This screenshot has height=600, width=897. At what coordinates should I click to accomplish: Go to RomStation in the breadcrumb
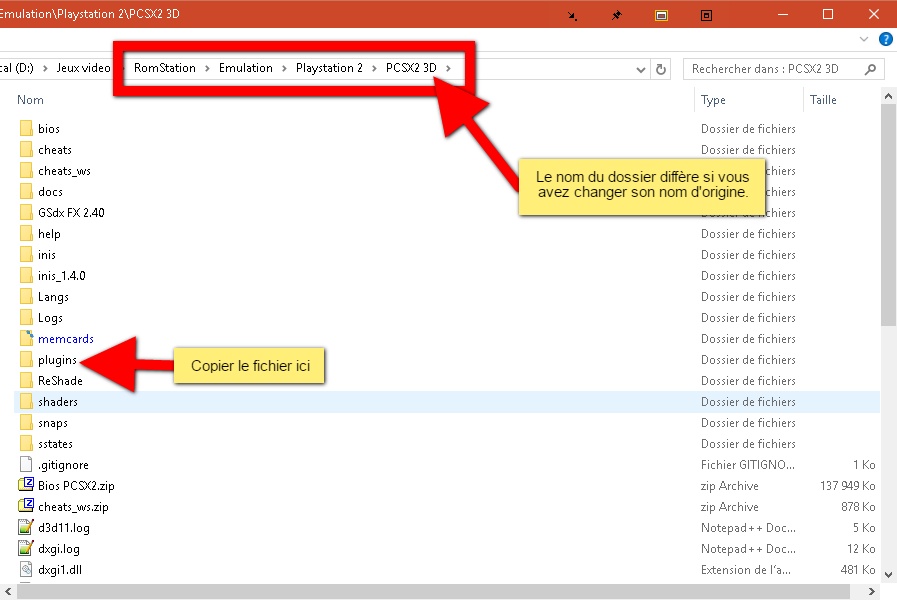click(x=165, y=68)
